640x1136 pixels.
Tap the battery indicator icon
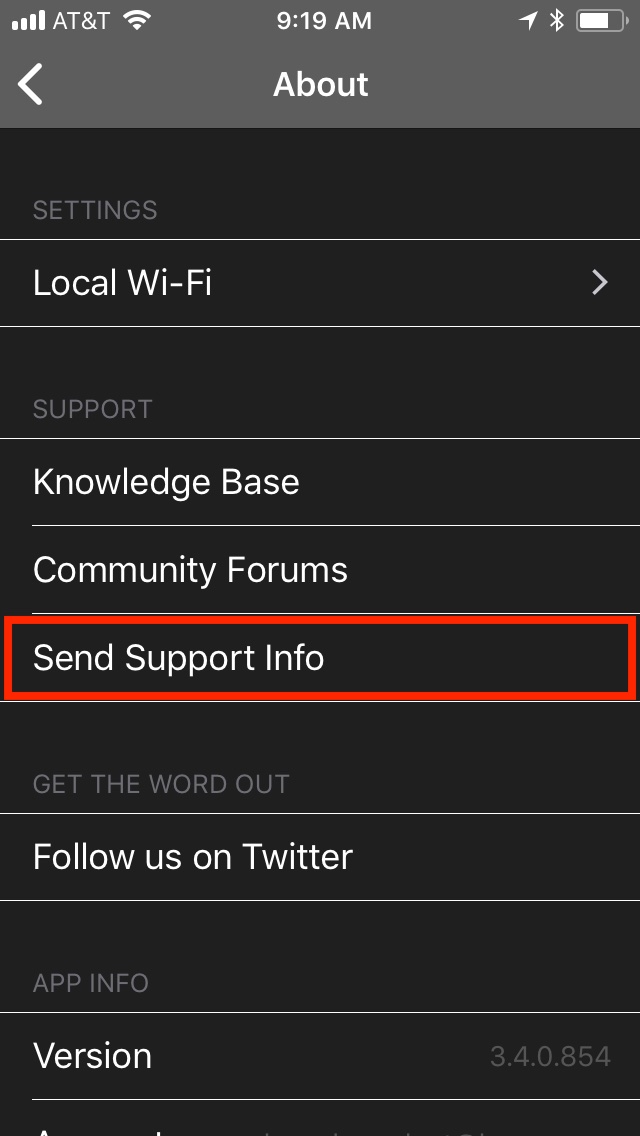pyautogui.click(x=602, y=21)
